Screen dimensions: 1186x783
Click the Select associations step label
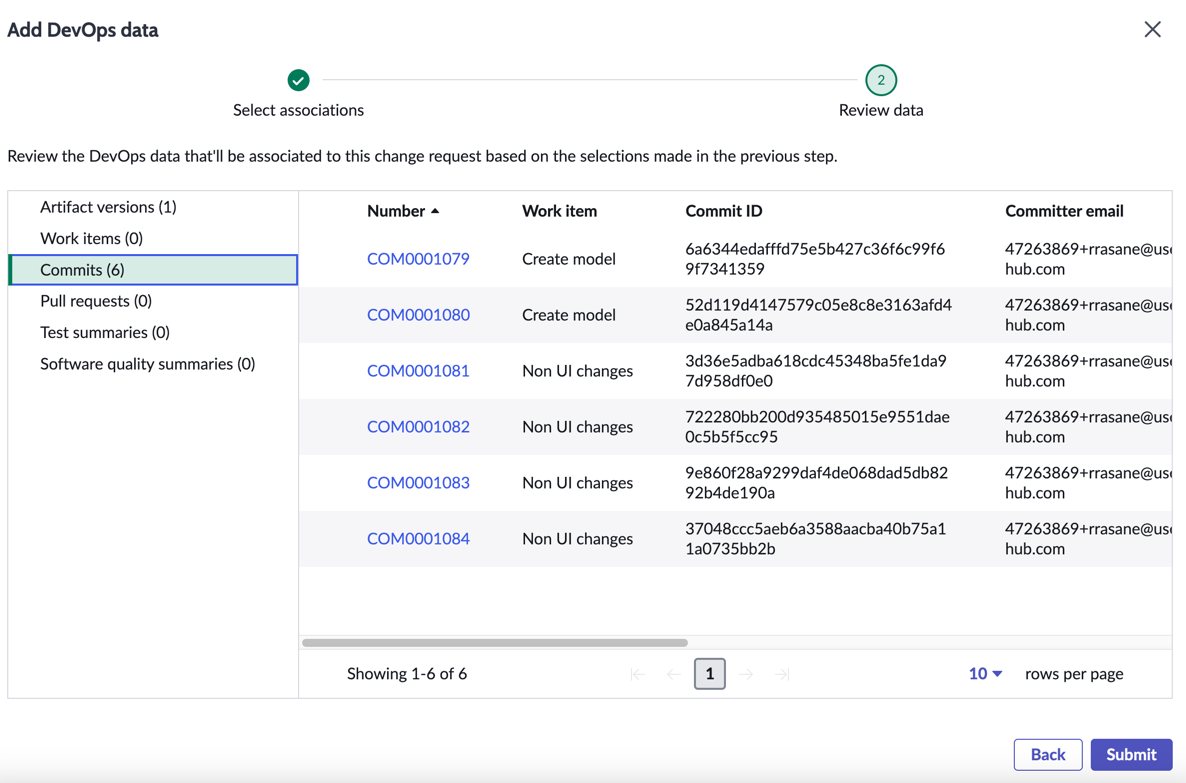pyautogui.click(x=298, y=110)
